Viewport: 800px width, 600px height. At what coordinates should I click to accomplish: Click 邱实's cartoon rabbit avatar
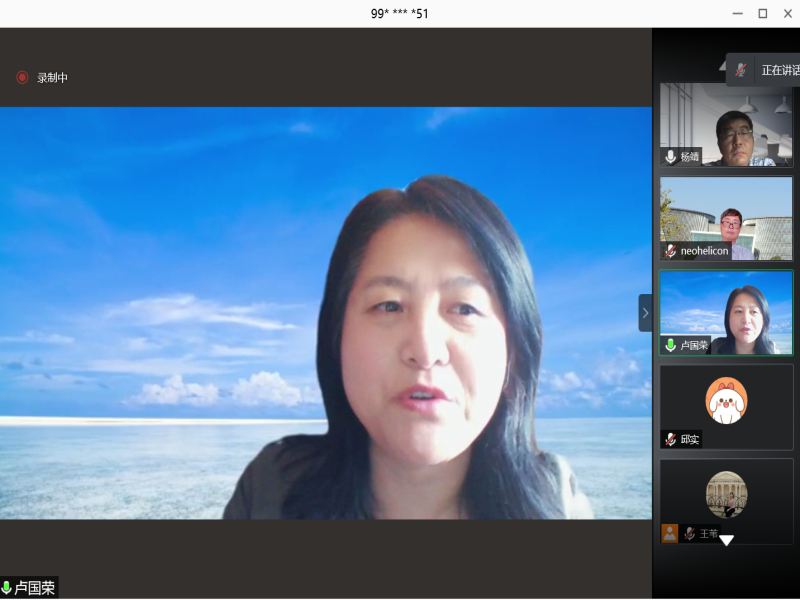[726, 400]
